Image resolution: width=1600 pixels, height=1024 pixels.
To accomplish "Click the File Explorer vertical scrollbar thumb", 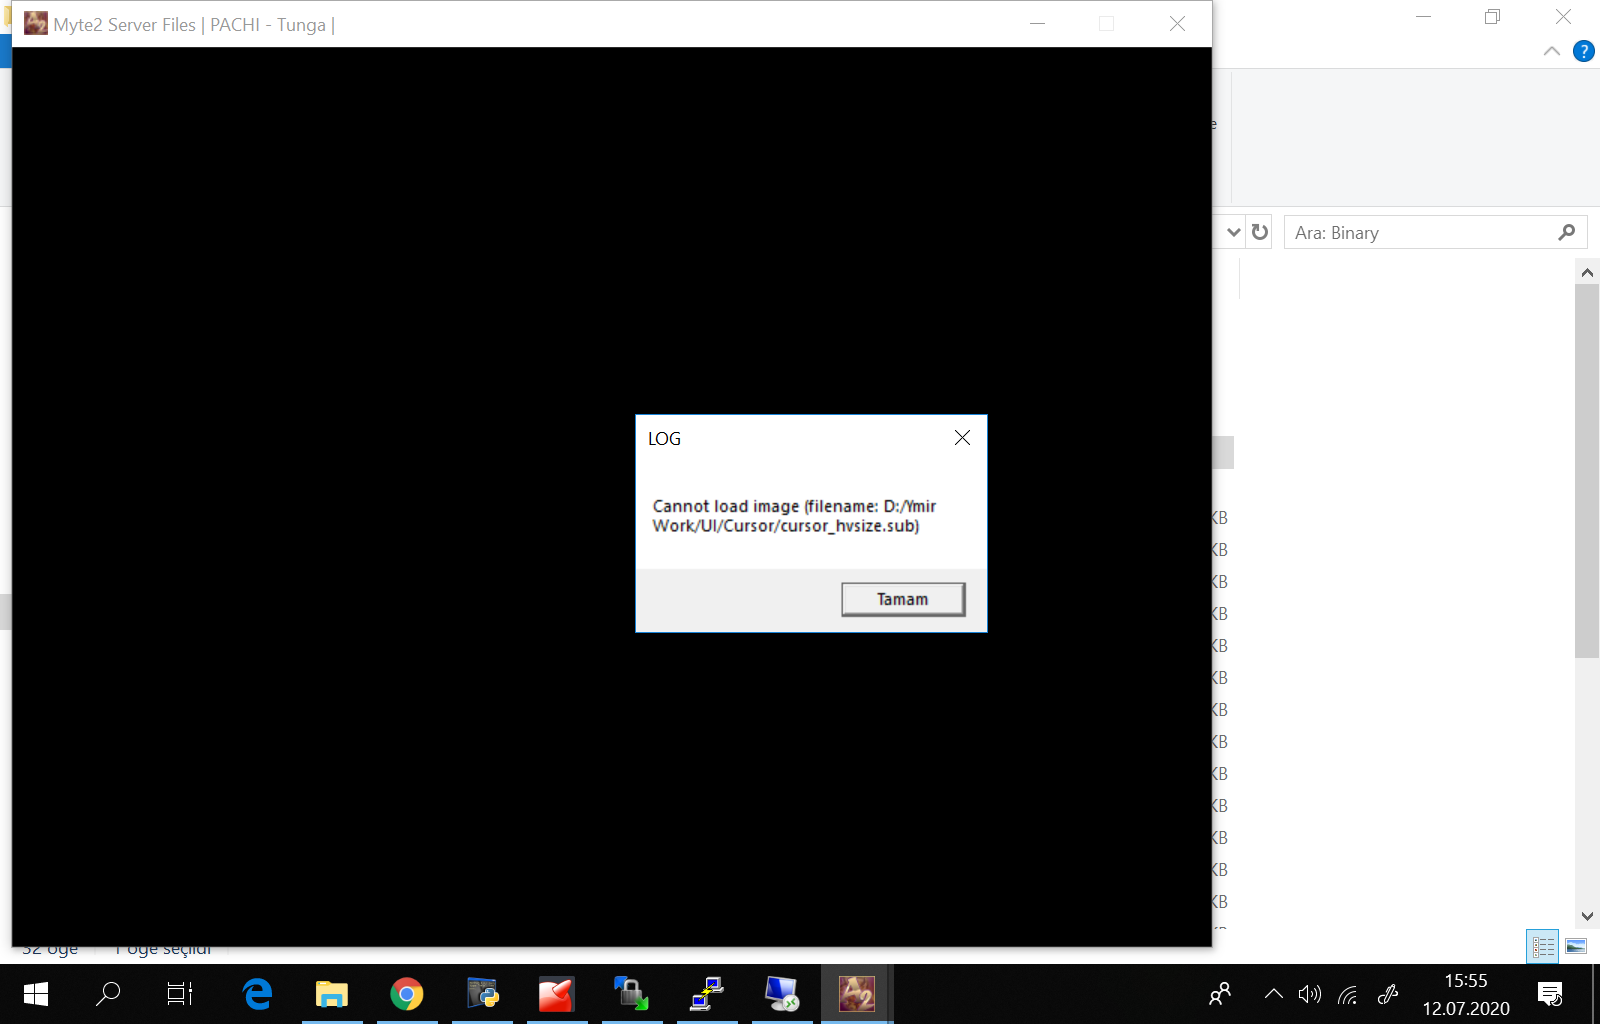I will pyautogui.click(x=1587, y=470).
